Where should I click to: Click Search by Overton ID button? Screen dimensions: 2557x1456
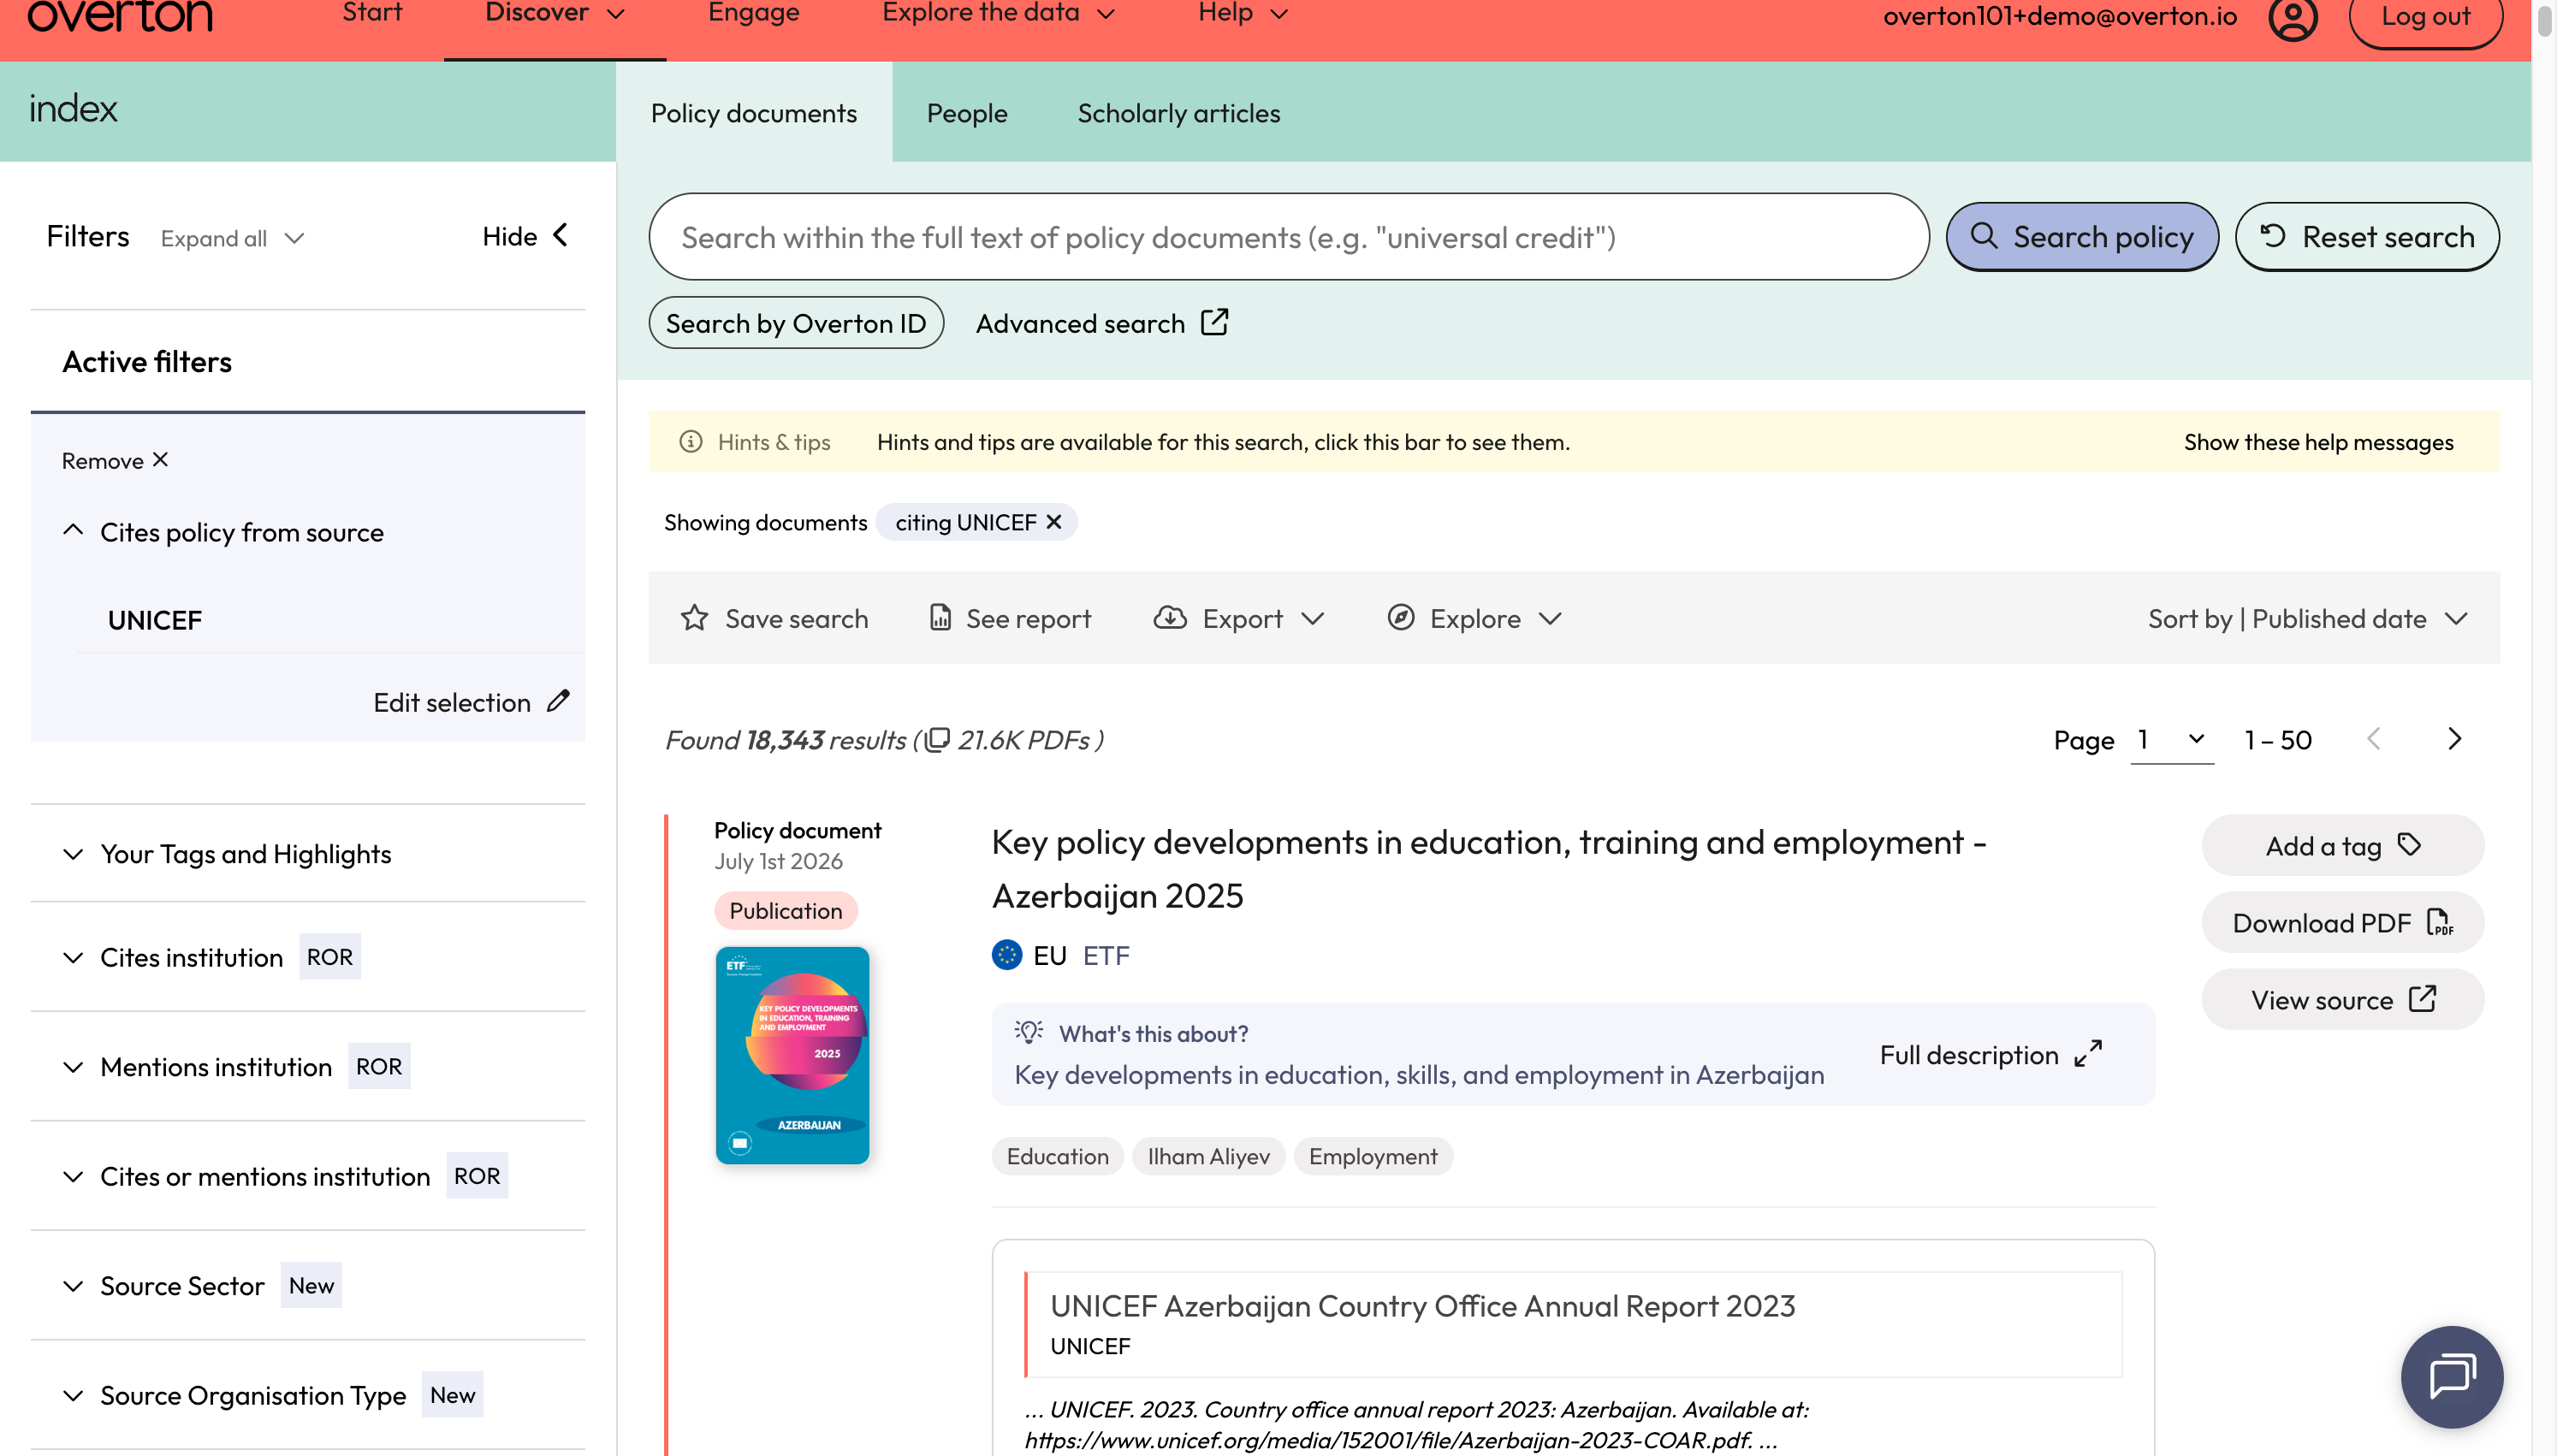(x=796, y=323)
